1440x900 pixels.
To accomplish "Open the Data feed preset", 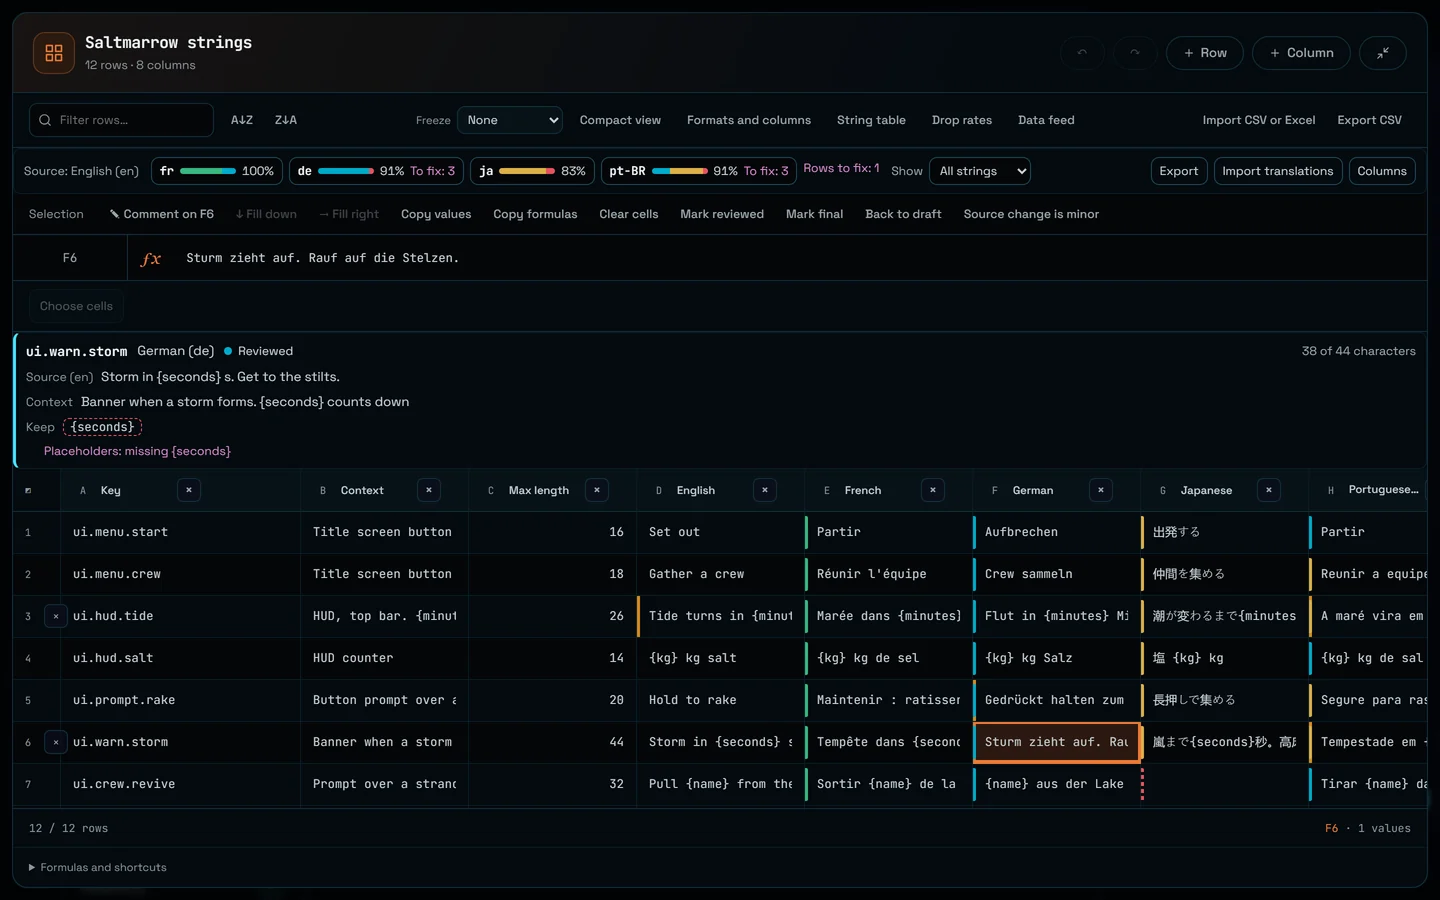I will click(1046, 120).
